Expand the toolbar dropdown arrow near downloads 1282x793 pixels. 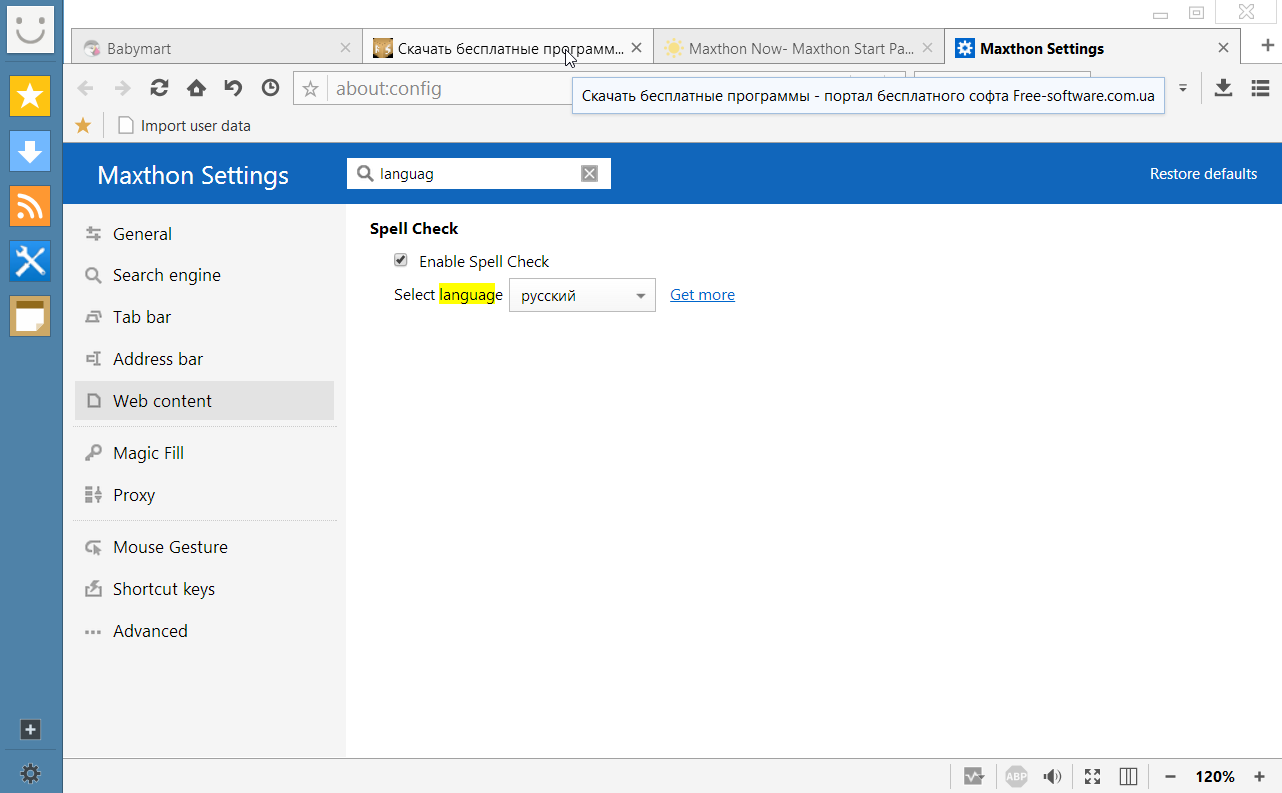click(1183, 88)
